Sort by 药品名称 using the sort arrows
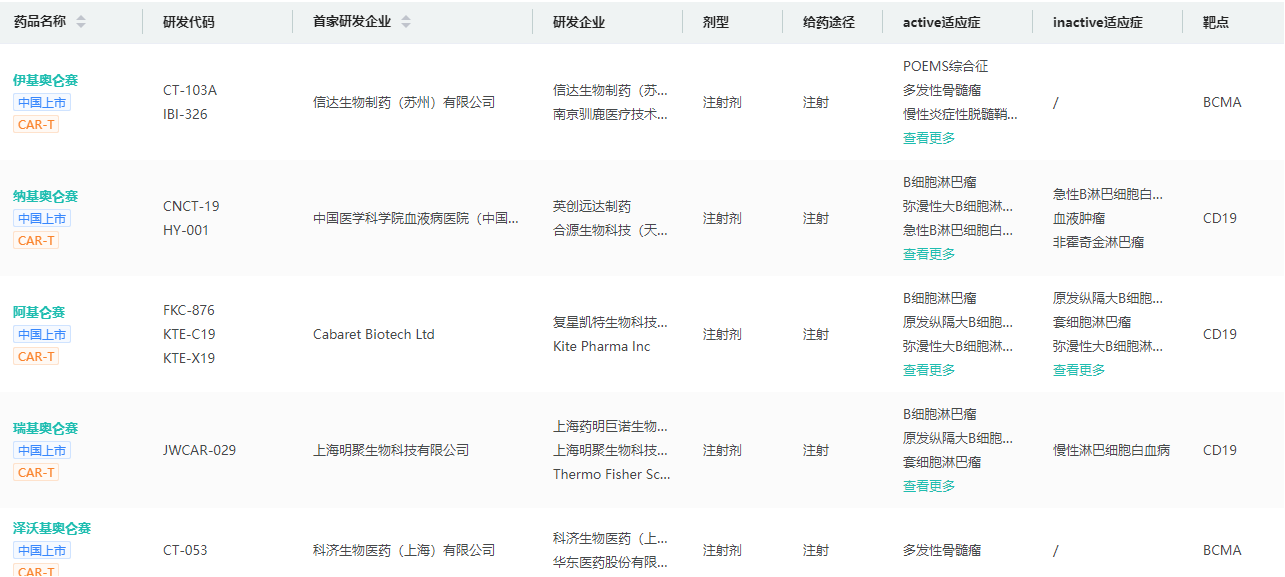This screenshot has height=577, width=1285. tap(81, 22)
